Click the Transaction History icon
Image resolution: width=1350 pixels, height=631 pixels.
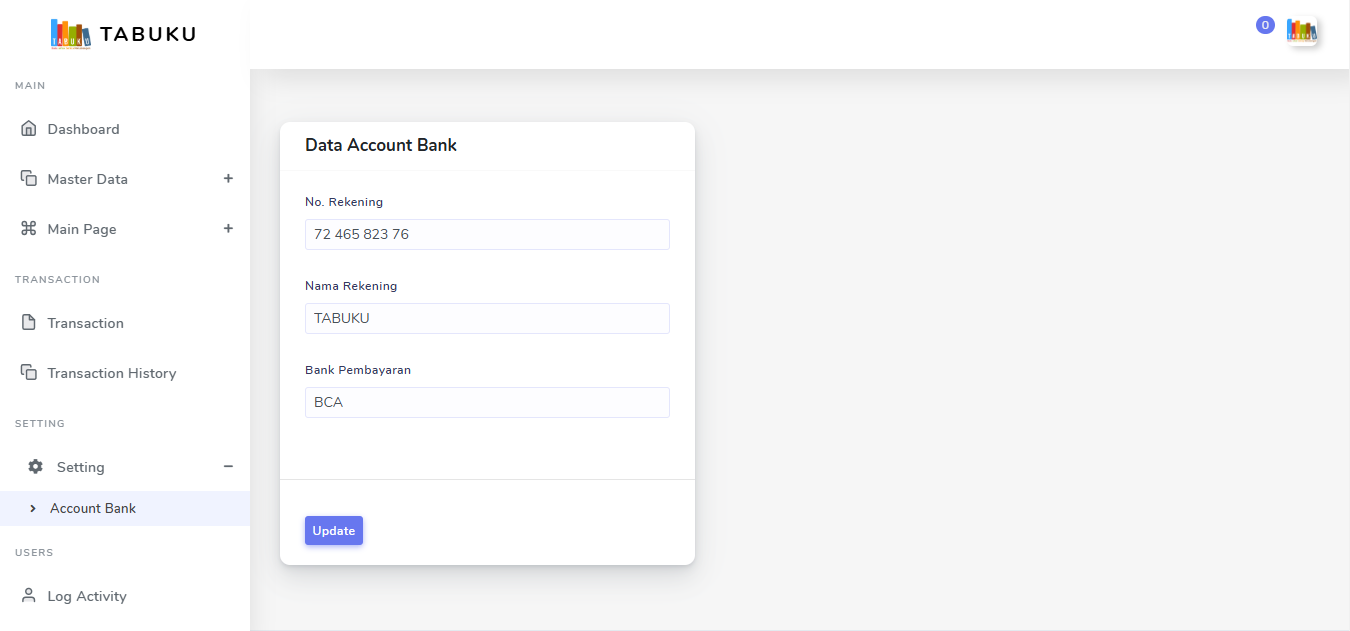(28, 373)
